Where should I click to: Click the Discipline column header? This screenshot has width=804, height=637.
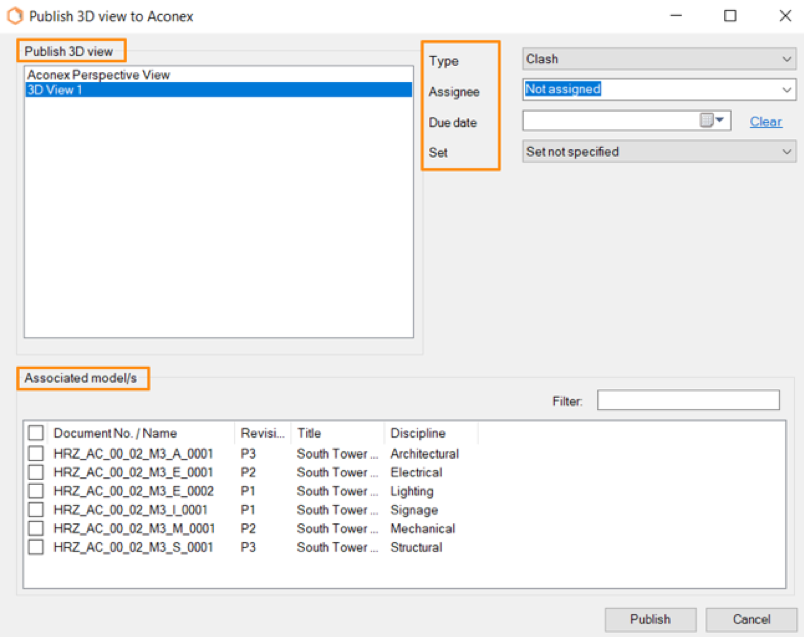[431, 433]
